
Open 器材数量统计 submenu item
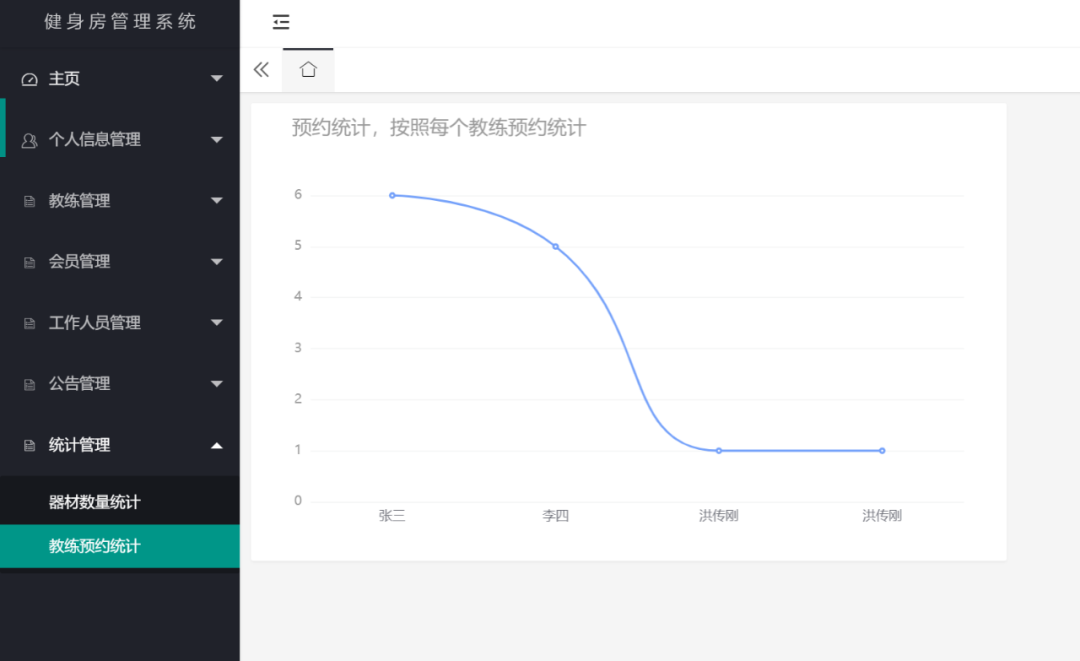pos(95,502)
